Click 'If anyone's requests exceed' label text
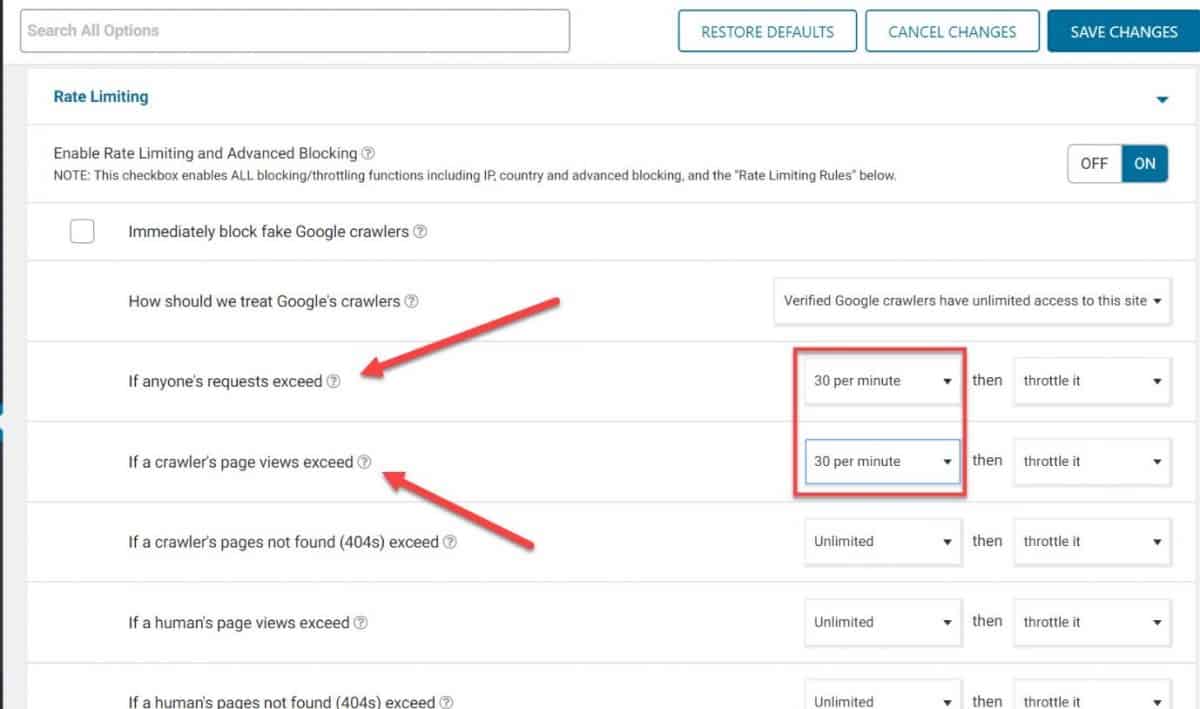This screenshot has height=709, width=1200. click(x=225, y=381)
